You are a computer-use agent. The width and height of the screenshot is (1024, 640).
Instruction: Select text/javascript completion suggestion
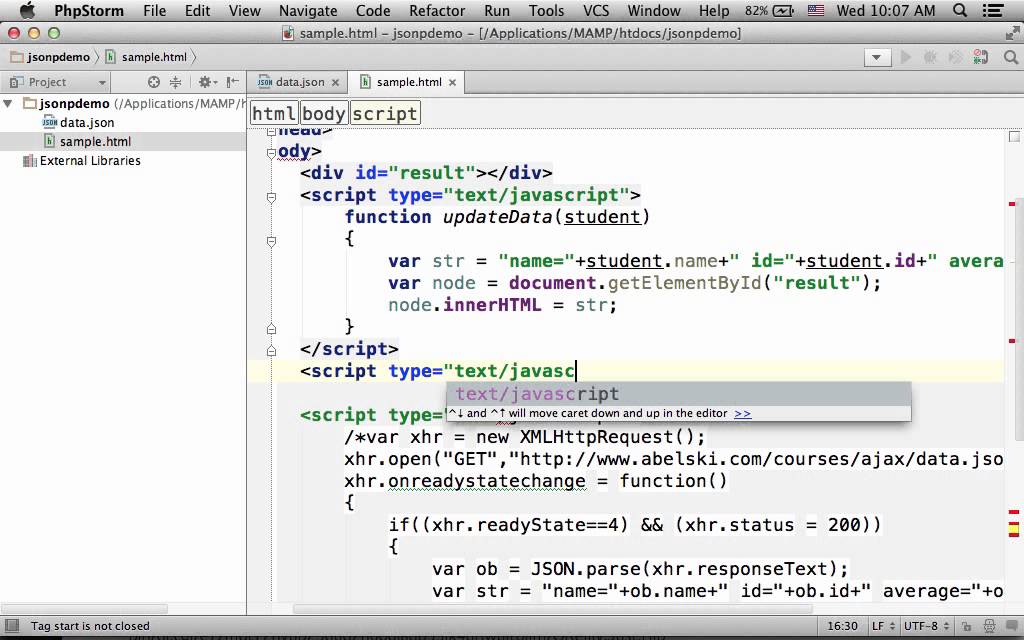click(x=679, y=394)
